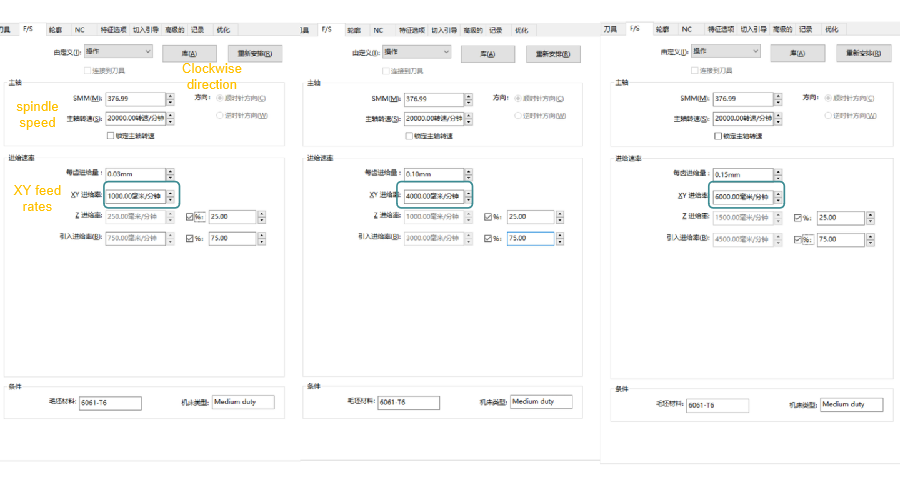Viewport: 900px width, 482px height.
Task: Open the 优化 tab in right panel
Action: [x=832, y=29]
